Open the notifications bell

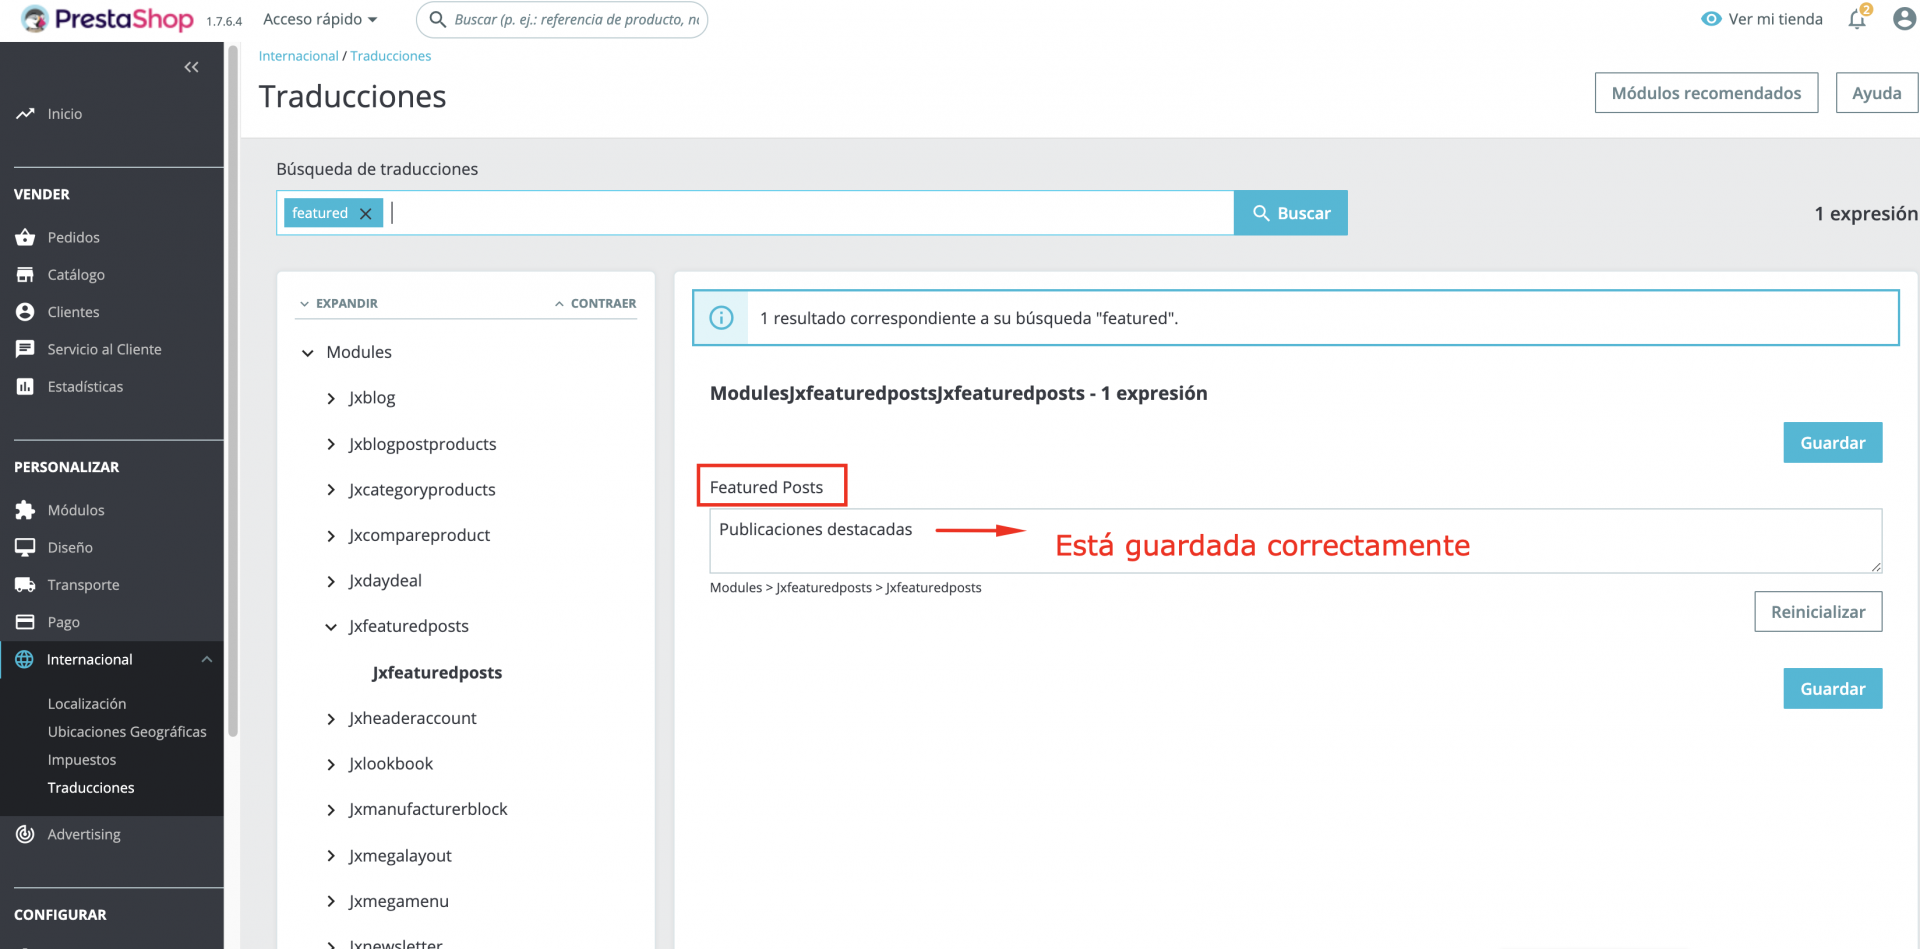pos(1857,19)
